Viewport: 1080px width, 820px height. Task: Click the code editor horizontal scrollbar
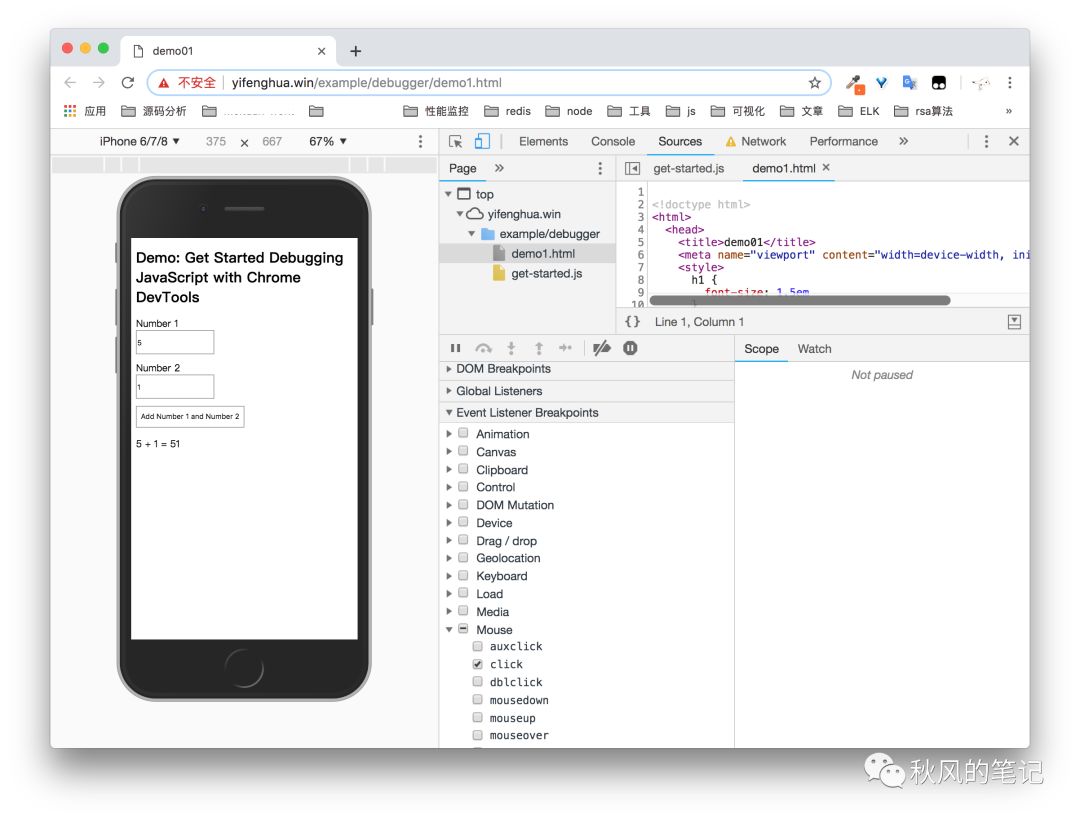click(800, 300)
